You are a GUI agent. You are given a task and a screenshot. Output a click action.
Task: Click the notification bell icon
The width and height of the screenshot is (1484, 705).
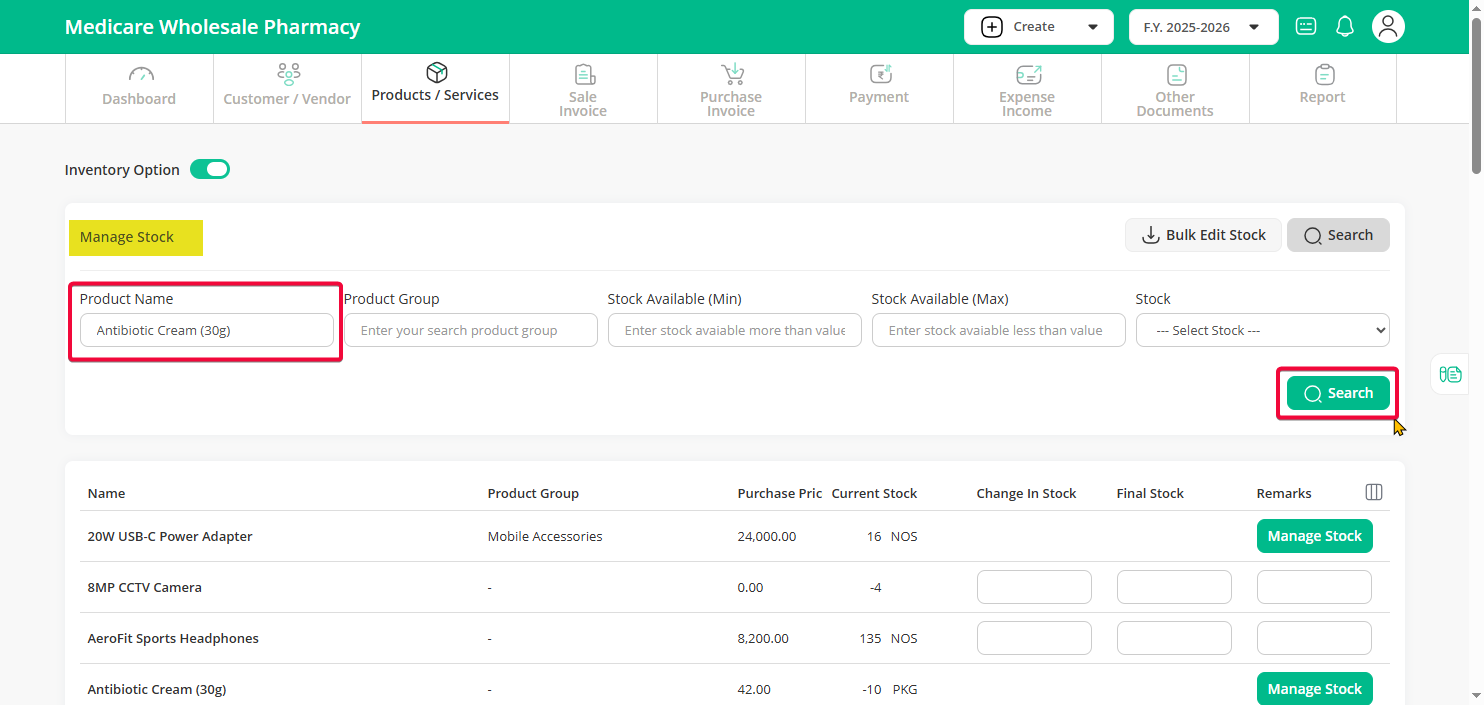(1345, 27)
